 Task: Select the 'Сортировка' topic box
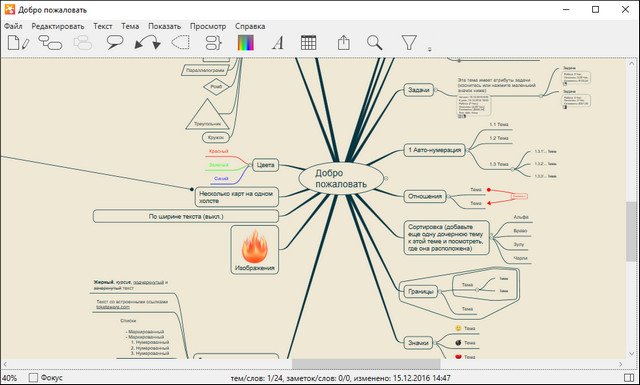pos(447,238)
